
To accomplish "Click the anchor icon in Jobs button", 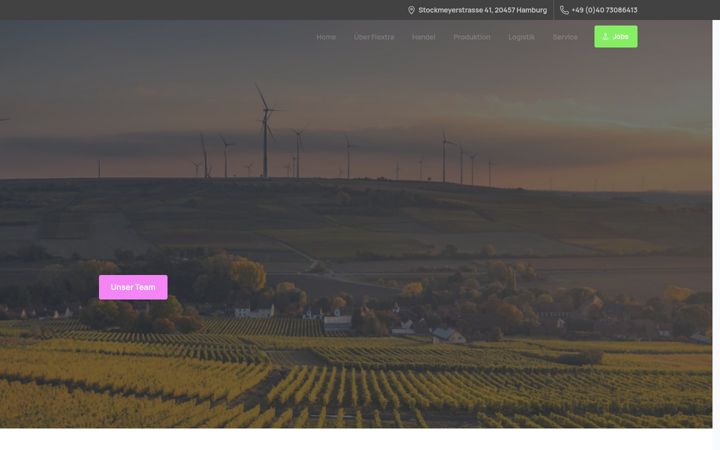I will tap(605, 37).
